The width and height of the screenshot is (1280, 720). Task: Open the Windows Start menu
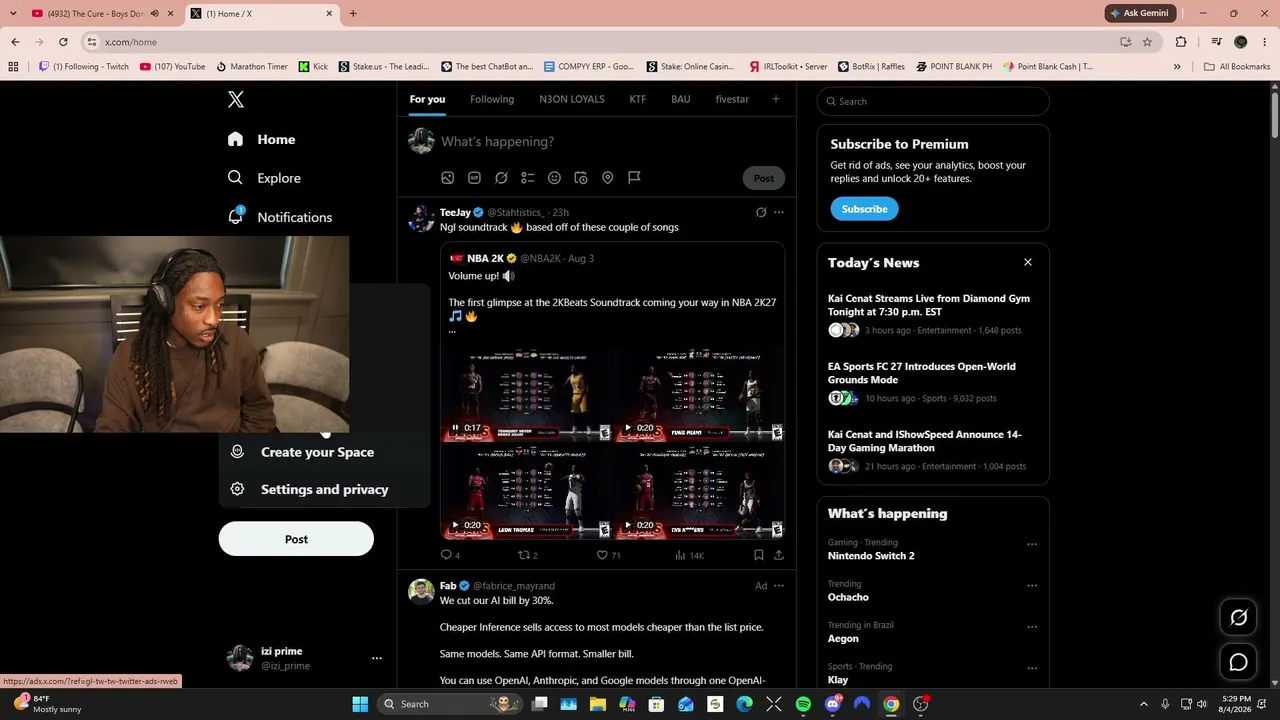[360, 704]
